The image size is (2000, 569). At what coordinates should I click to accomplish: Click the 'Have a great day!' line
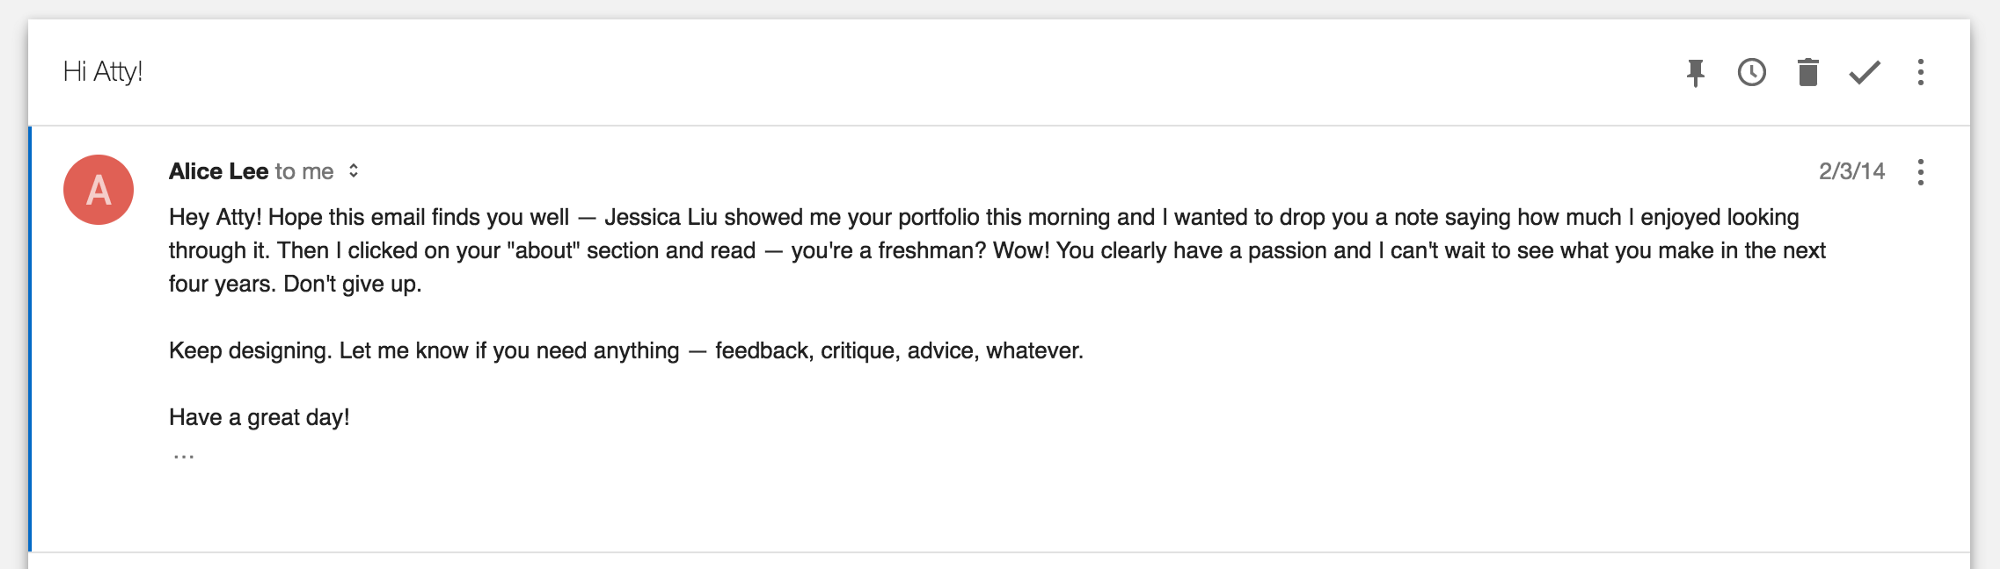(x=259, y=417)
